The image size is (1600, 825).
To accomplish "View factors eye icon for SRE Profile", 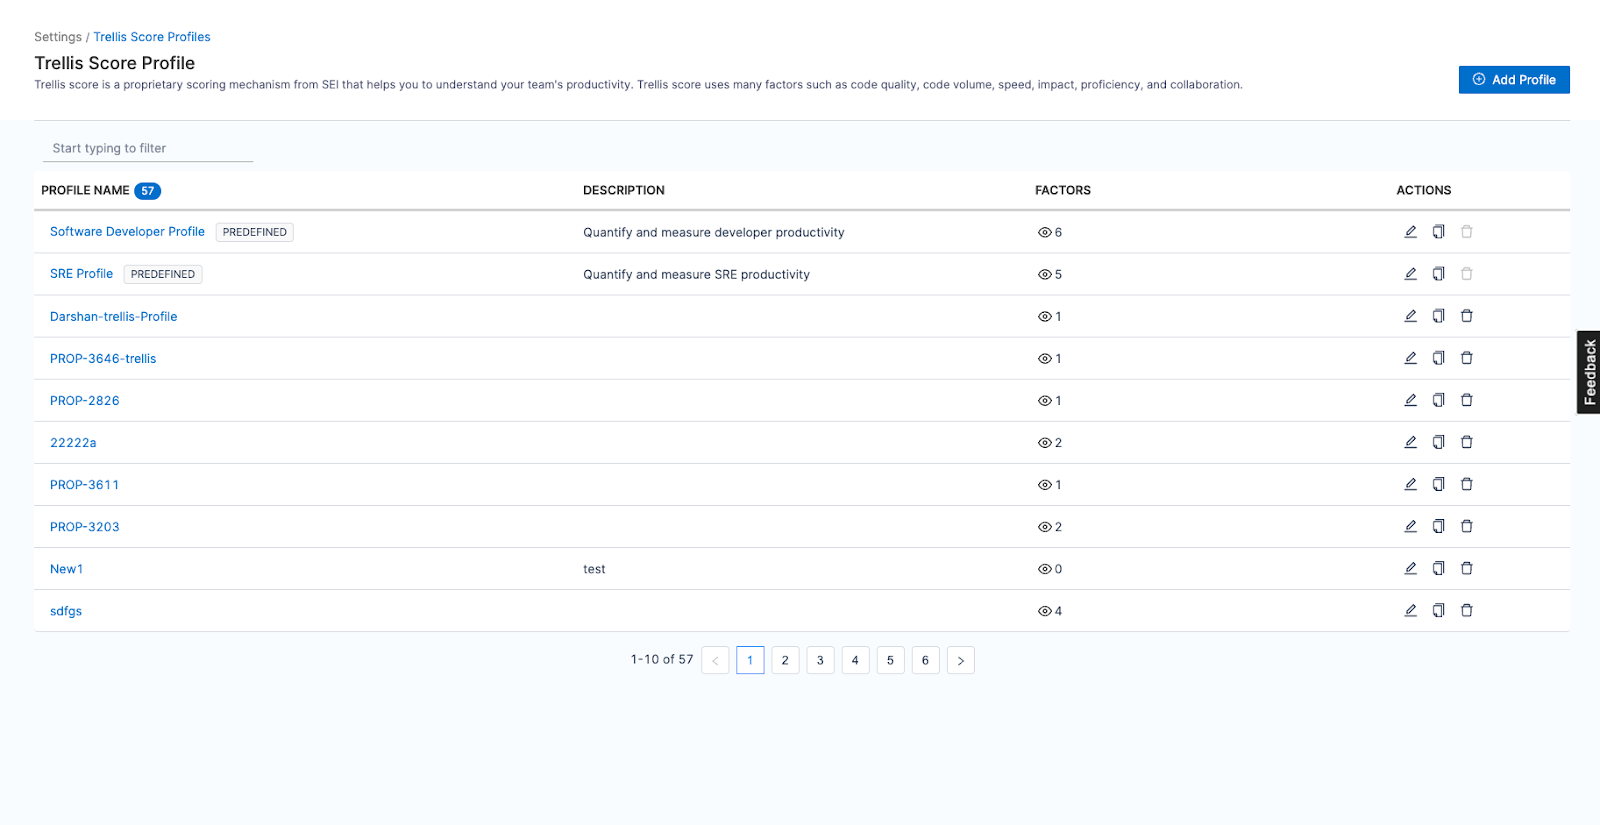I will [x=1044, y=274].
